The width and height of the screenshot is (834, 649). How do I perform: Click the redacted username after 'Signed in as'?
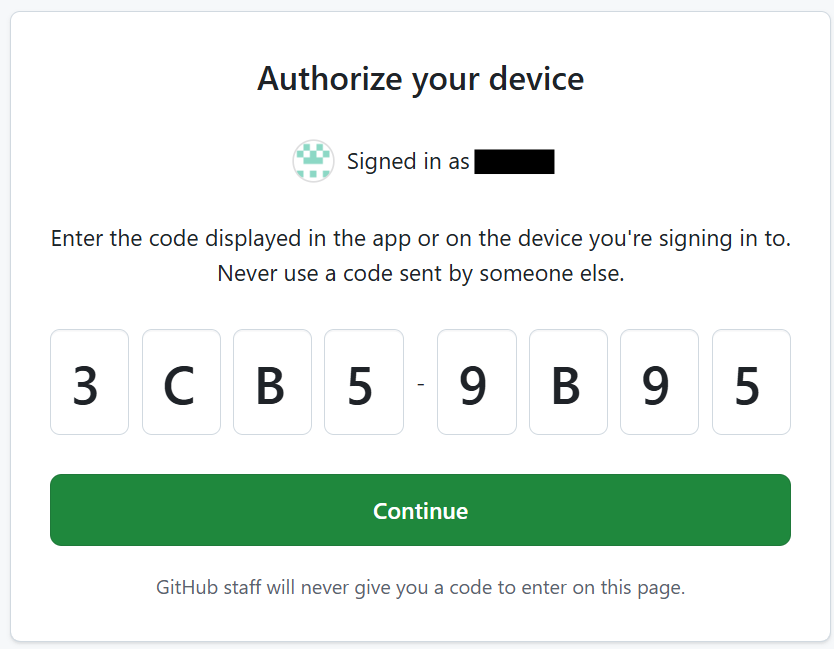coord(514,161)
